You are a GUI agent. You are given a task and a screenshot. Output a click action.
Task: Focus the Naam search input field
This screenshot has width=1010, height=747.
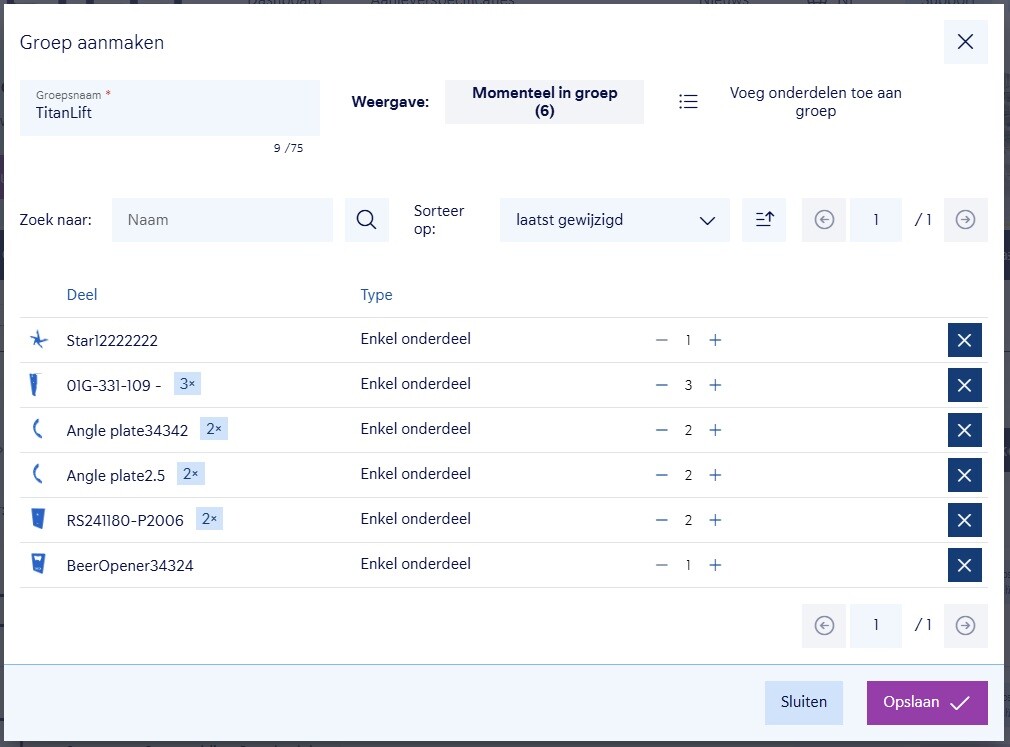point(222,220)
